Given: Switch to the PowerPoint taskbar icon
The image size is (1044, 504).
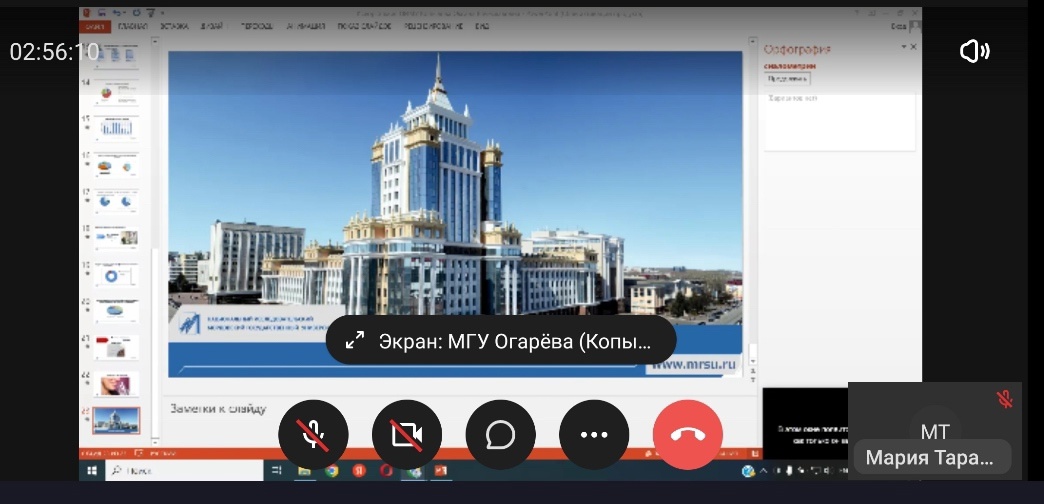Looking at the screenshot, I should click(x=440, y=470).
